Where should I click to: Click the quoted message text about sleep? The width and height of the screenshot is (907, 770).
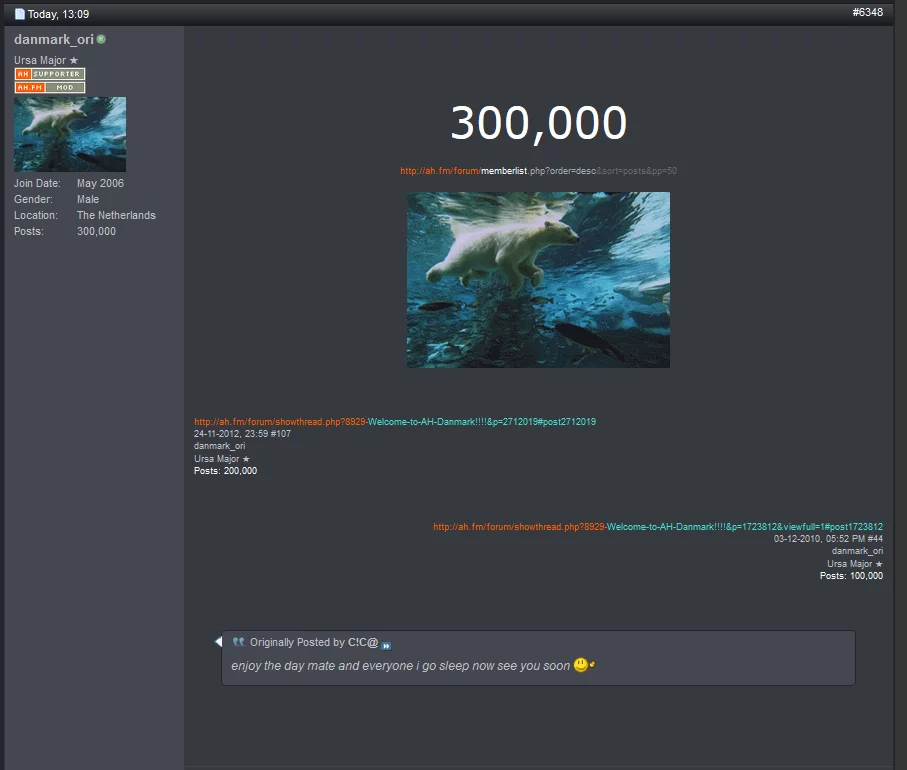400,666
